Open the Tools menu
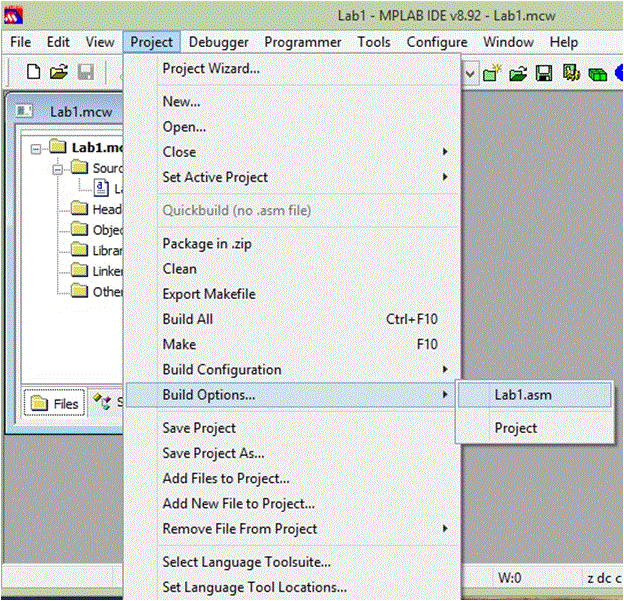Image resolution: width=624 pixels, height=601 pixels. click(x=374, y=42)
